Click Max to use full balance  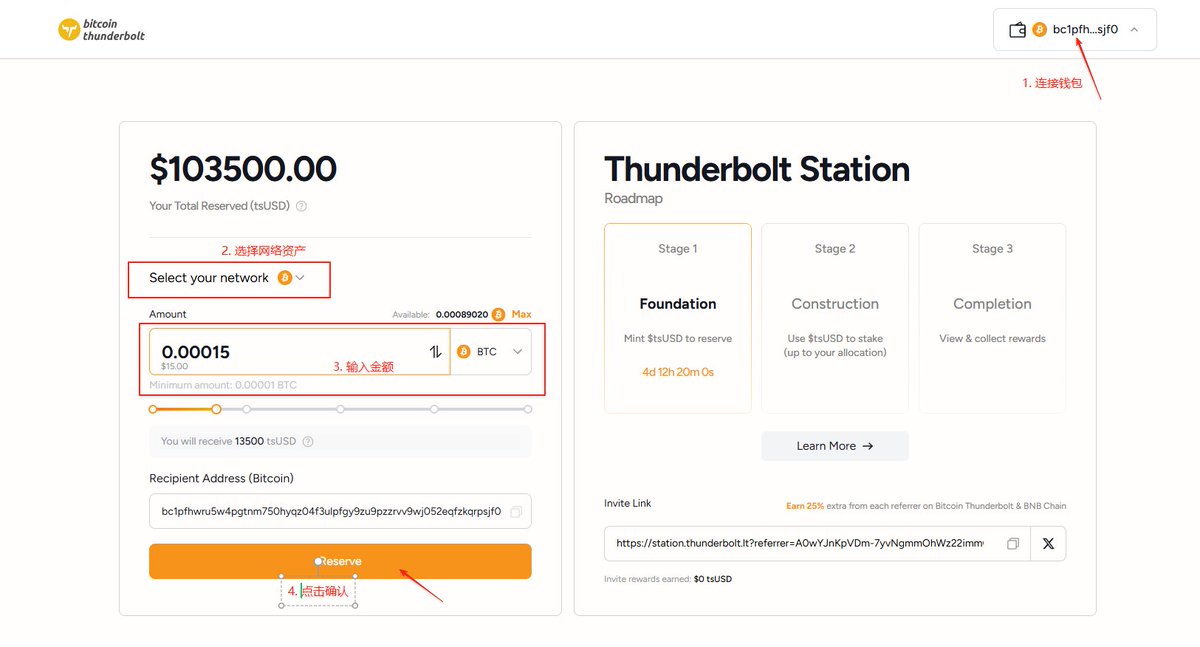[521, 314]
